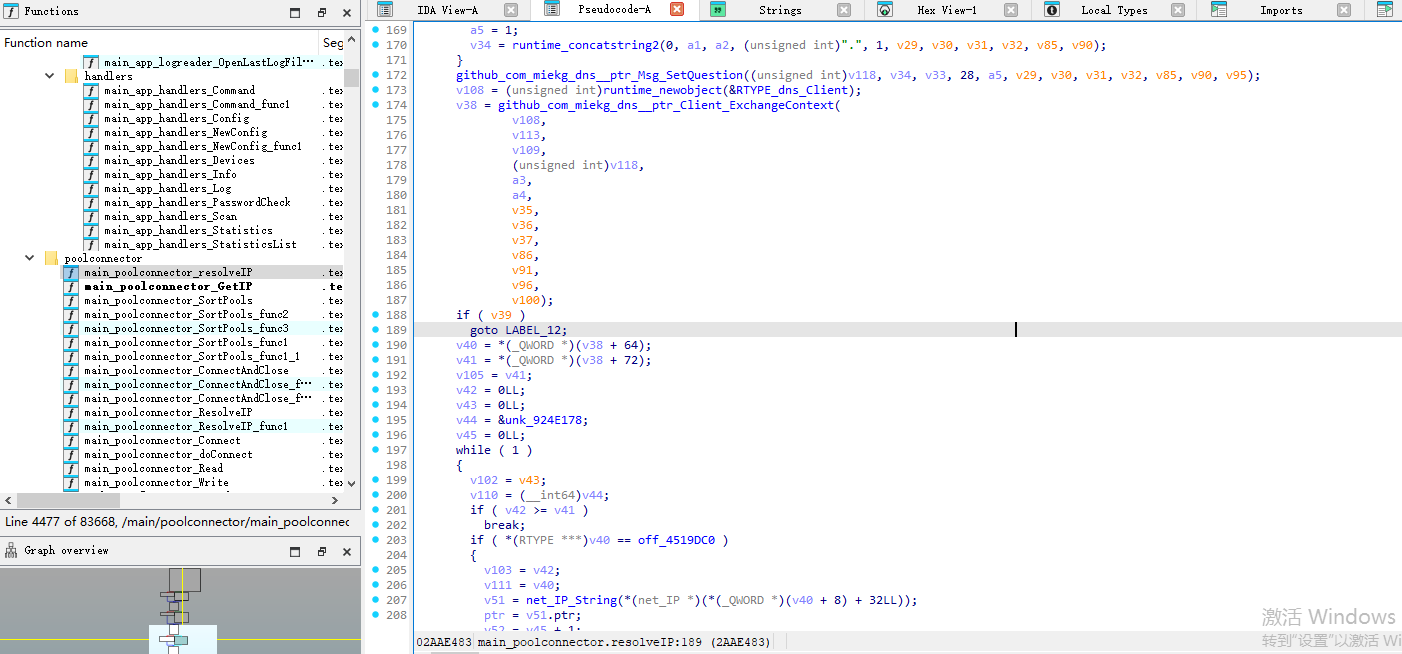This screenshot has width=1402, height=654.
Task: Float the Functions panel
Action: pos(321,13)
